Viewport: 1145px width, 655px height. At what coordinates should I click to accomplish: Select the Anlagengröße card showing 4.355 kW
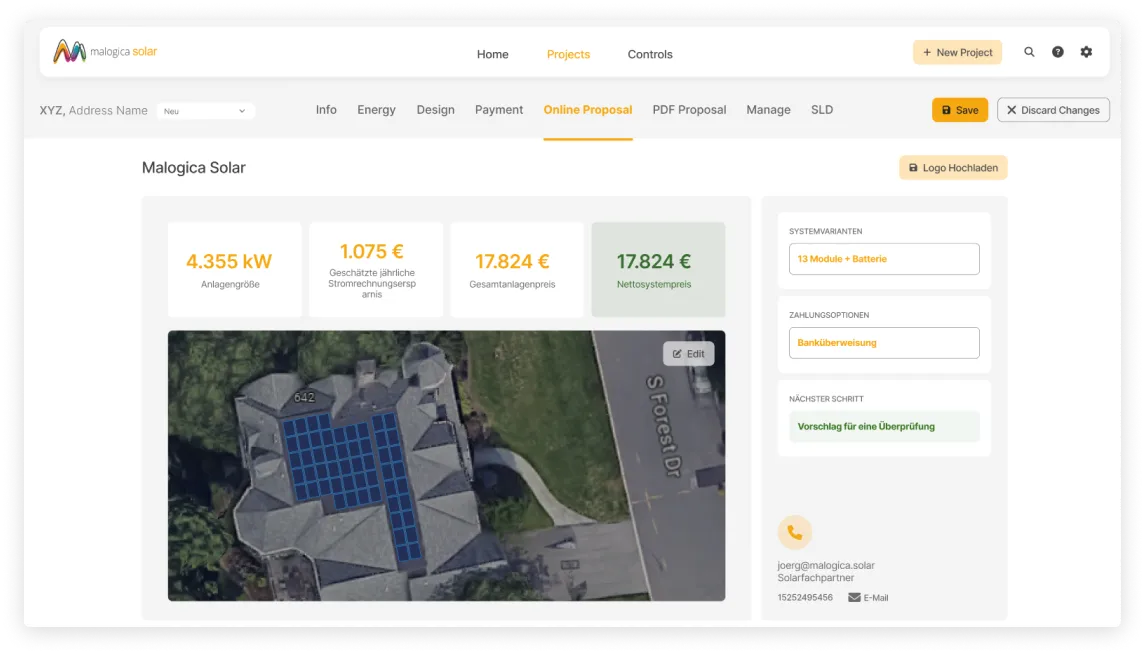tap(234, 269)
